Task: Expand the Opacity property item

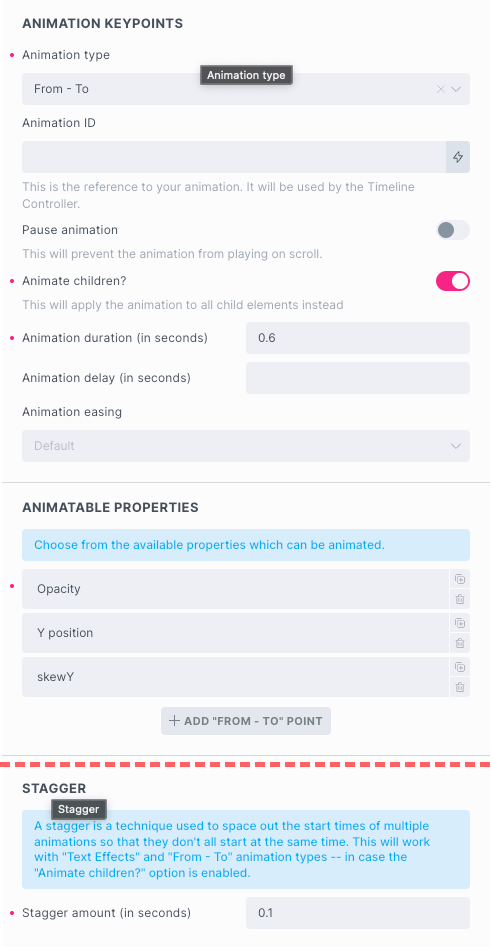Action: (236, 589)
